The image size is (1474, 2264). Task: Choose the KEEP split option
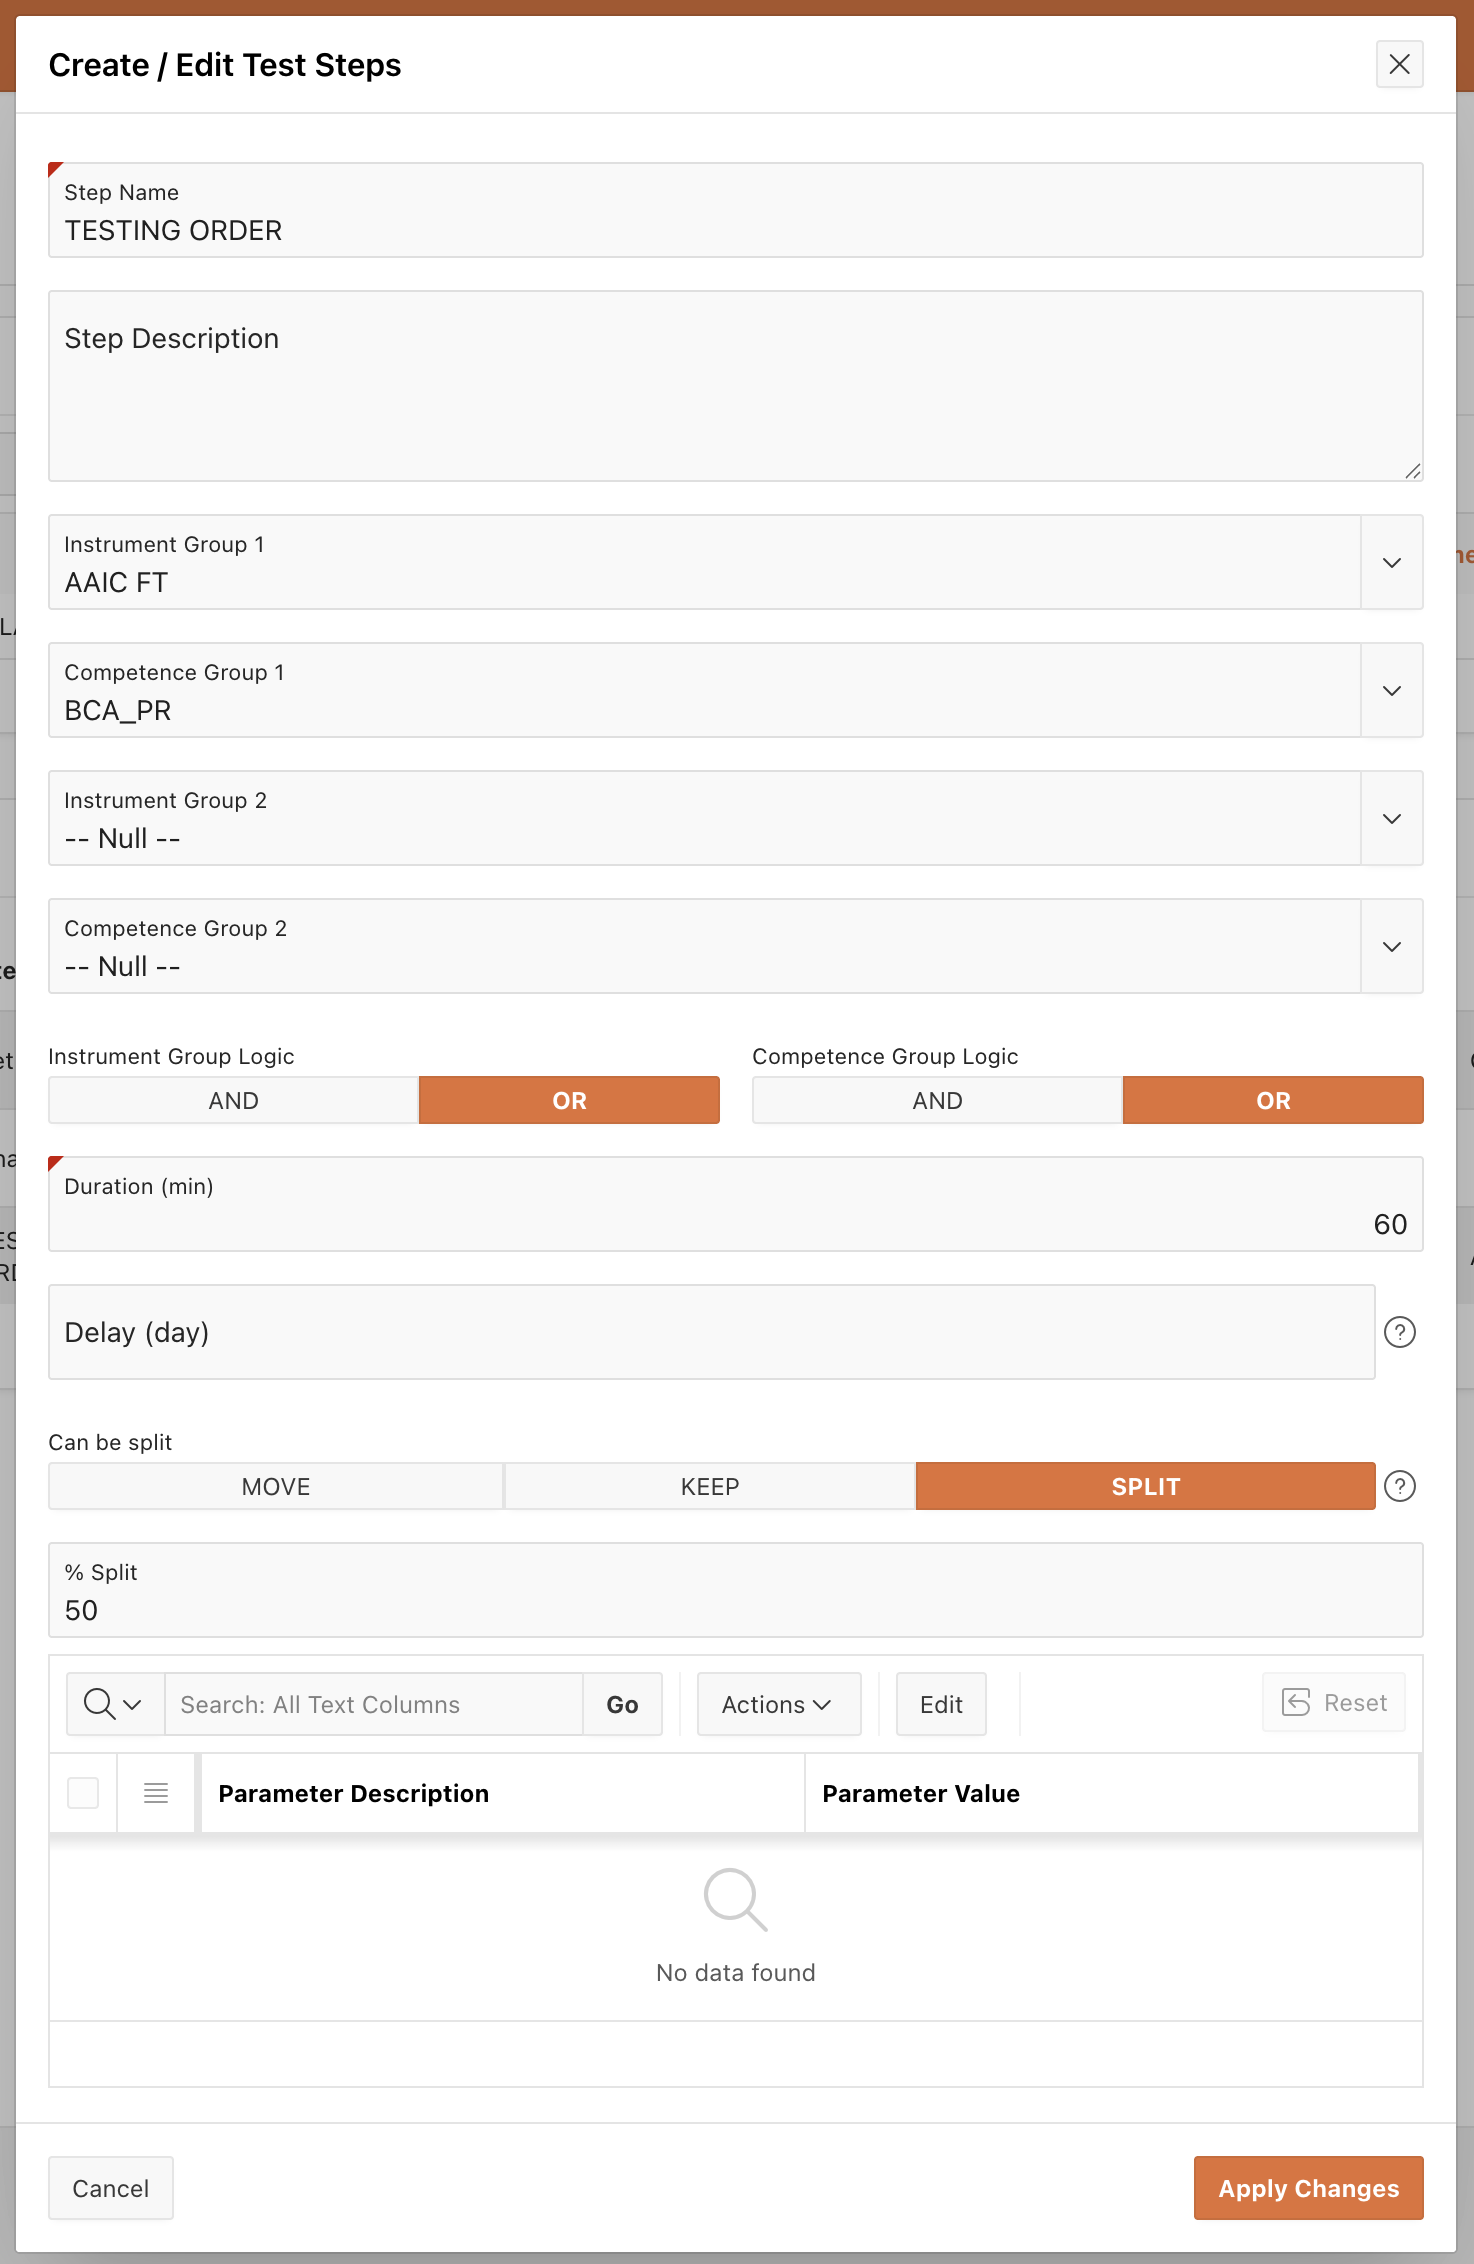tap(709, 1486)
